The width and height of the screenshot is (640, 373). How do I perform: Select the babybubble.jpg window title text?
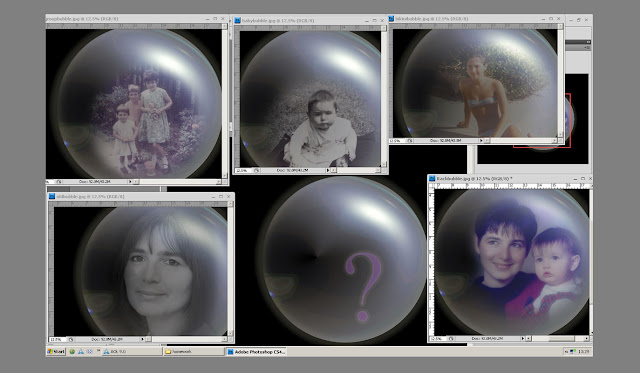[x=278, y=20]
